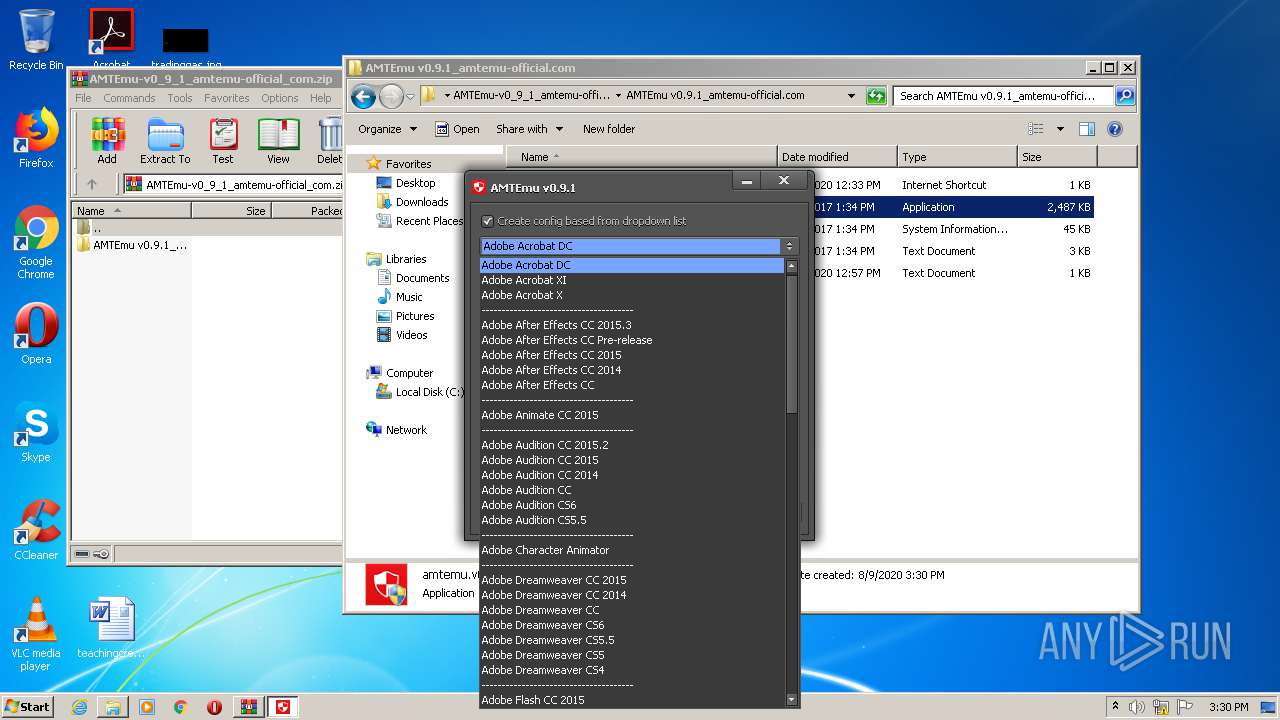Select Network in navigation pane
1280x720 pixels.
tap(397, 430)
